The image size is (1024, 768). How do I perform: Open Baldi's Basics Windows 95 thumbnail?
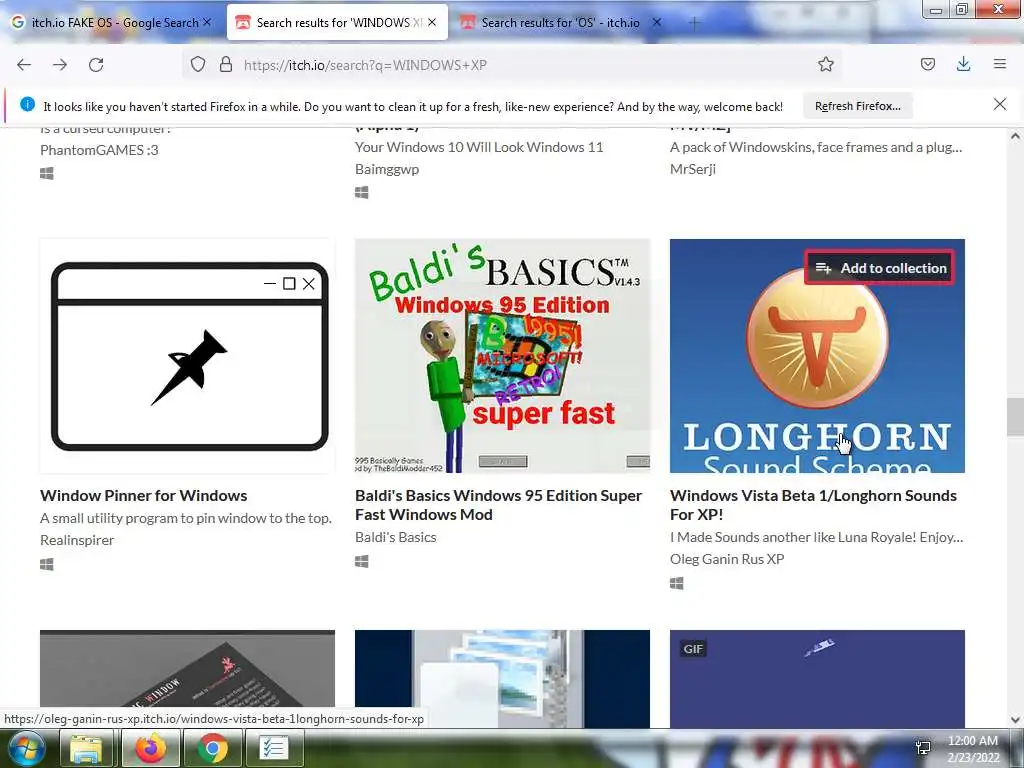point(502,356)
